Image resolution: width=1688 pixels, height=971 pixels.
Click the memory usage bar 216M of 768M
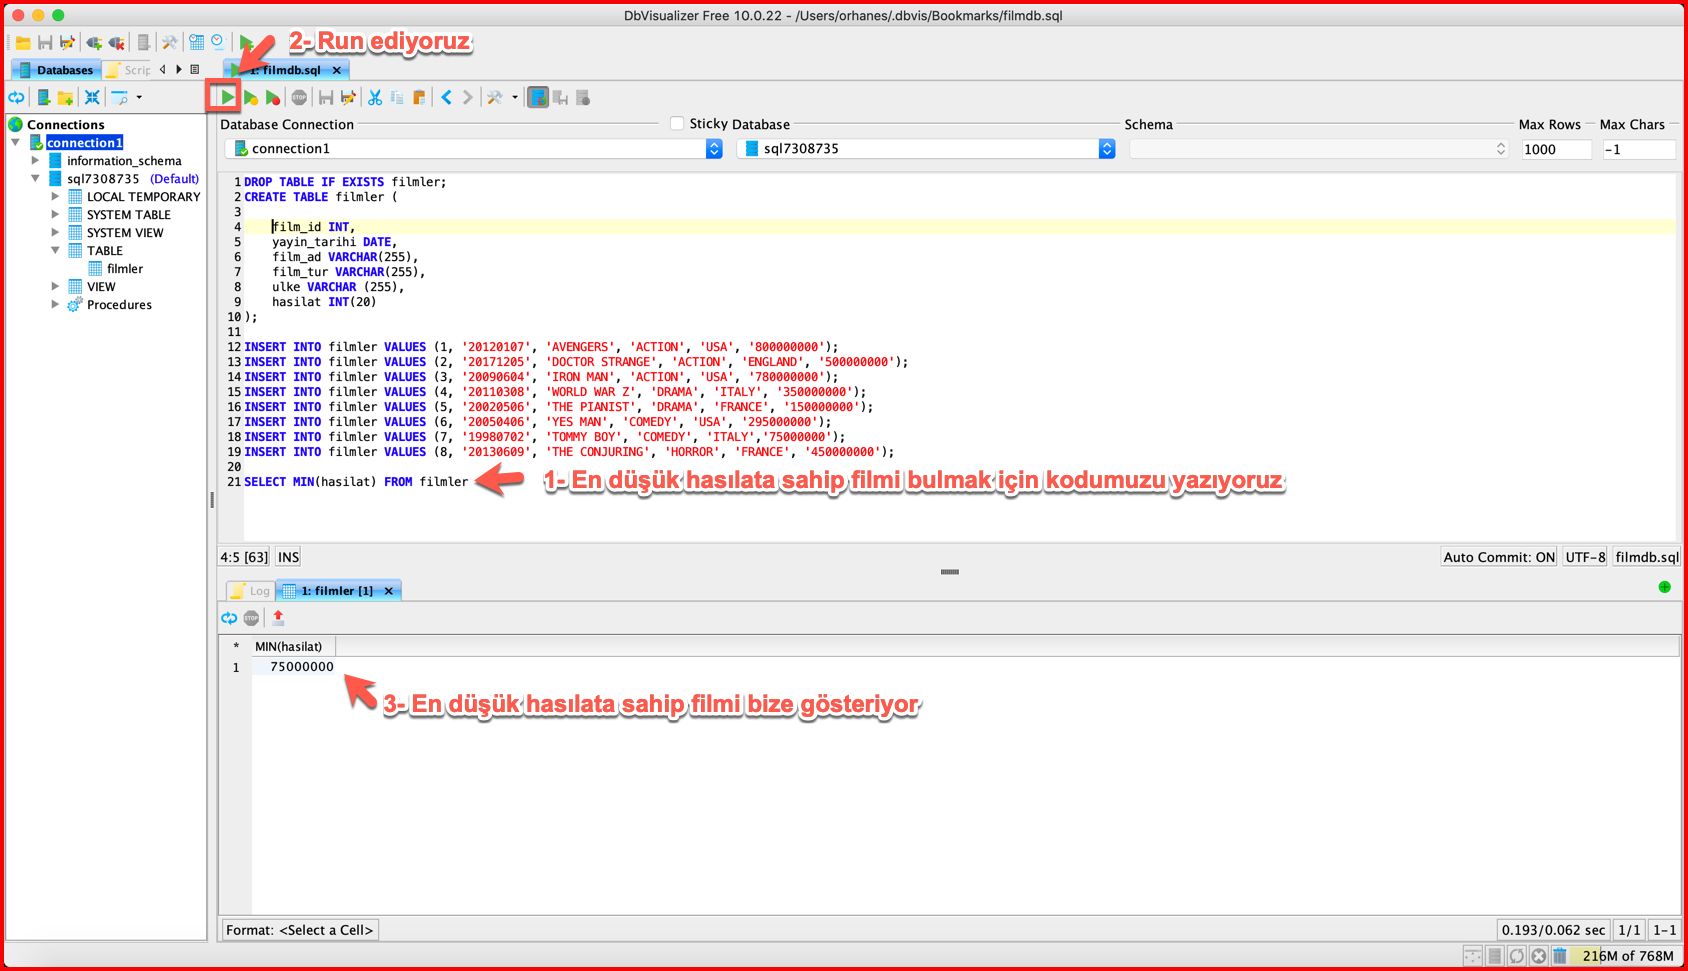click(1626, 956)
